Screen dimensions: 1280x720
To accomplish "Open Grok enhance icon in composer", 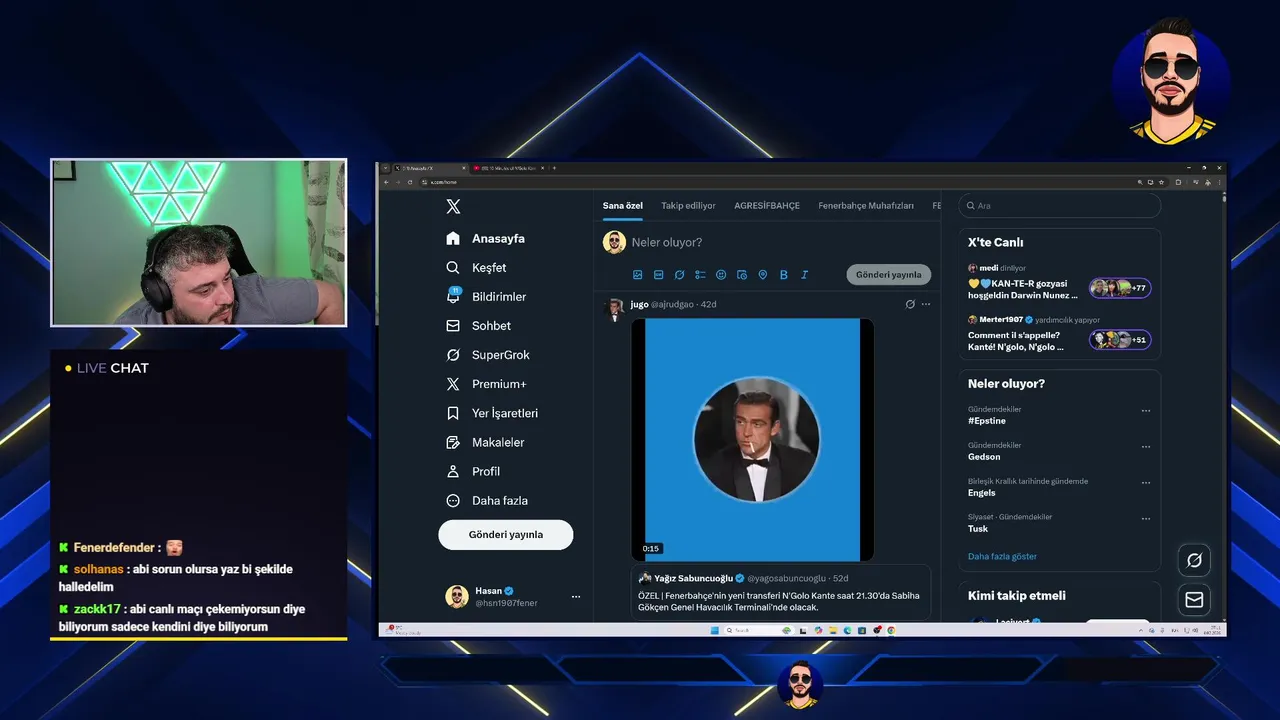I will click(679, 275).
